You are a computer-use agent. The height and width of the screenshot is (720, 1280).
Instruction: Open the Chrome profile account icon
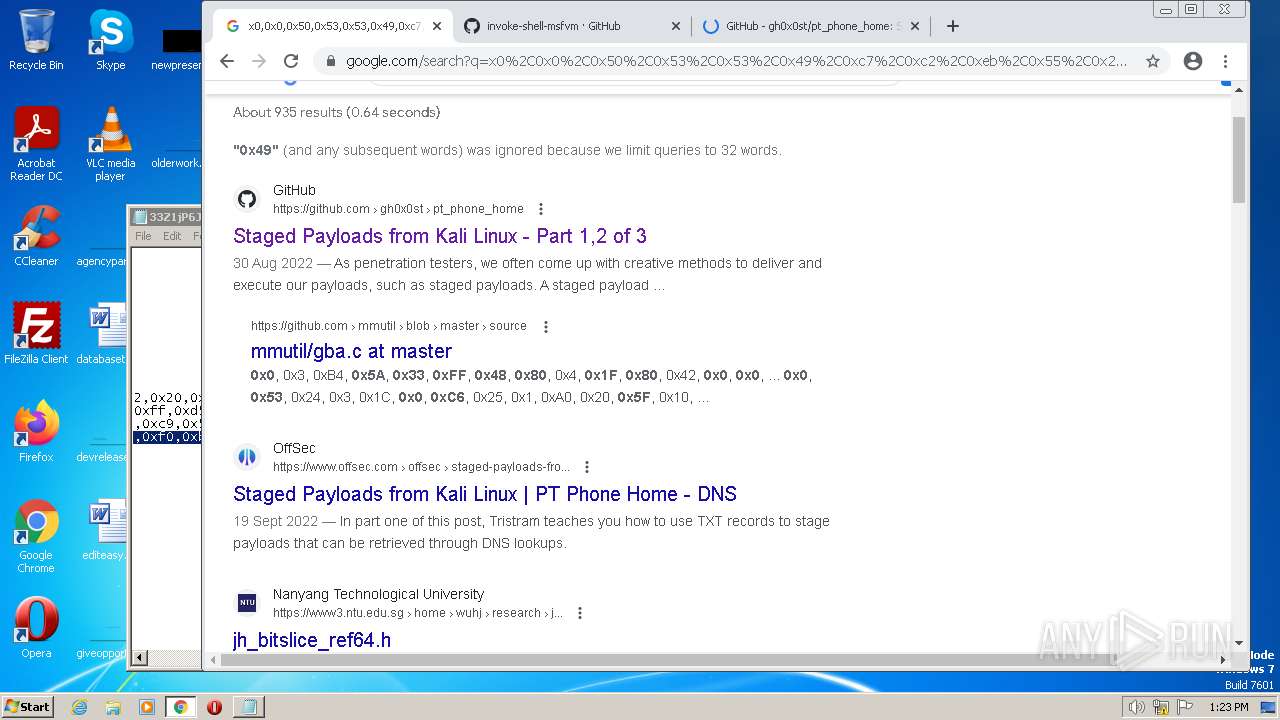click(x=1192, y=61)
